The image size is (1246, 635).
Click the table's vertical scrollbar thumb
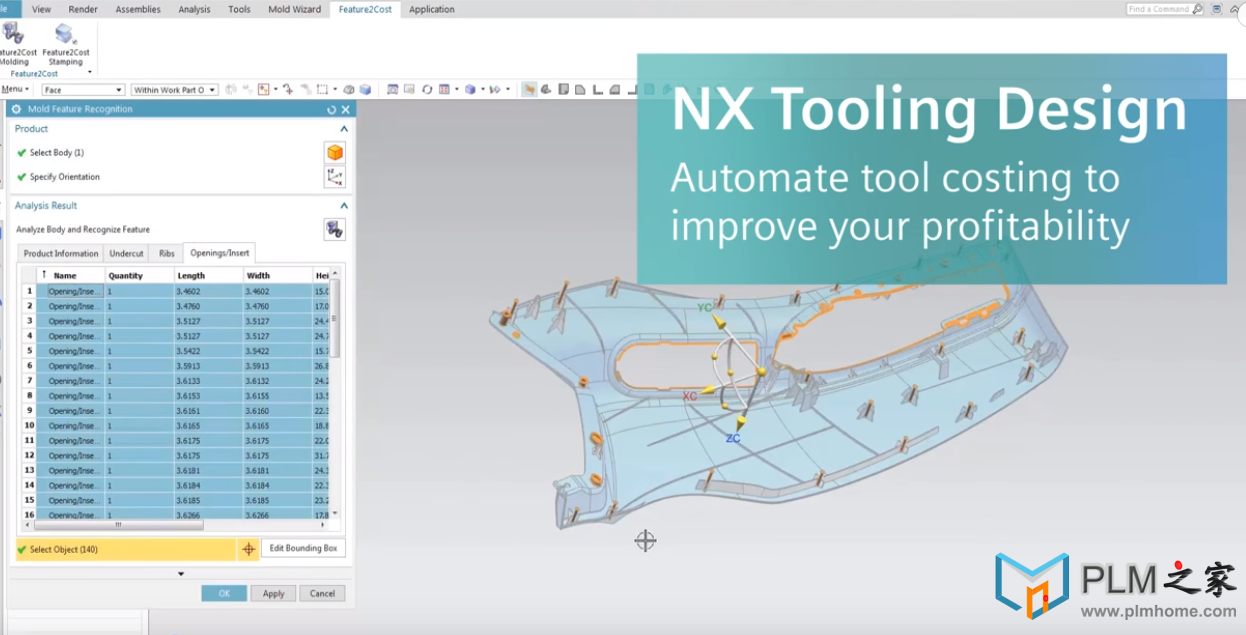[336, 318]
